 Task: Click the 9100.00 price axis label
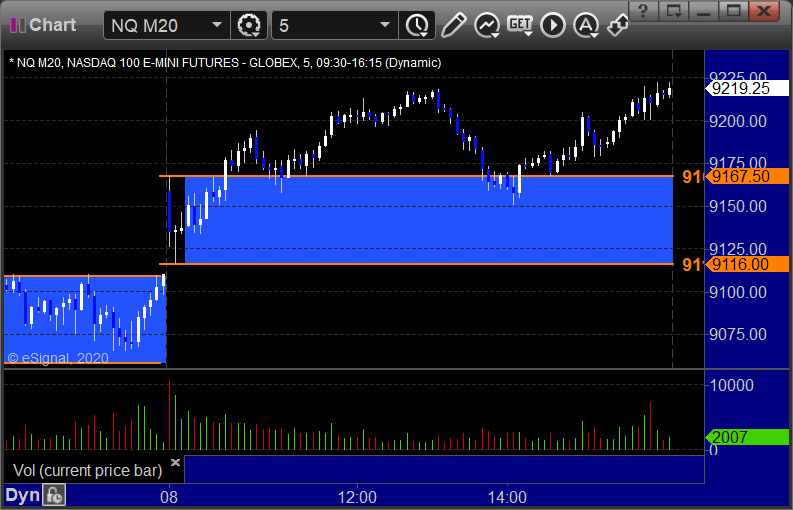(738, 292)
